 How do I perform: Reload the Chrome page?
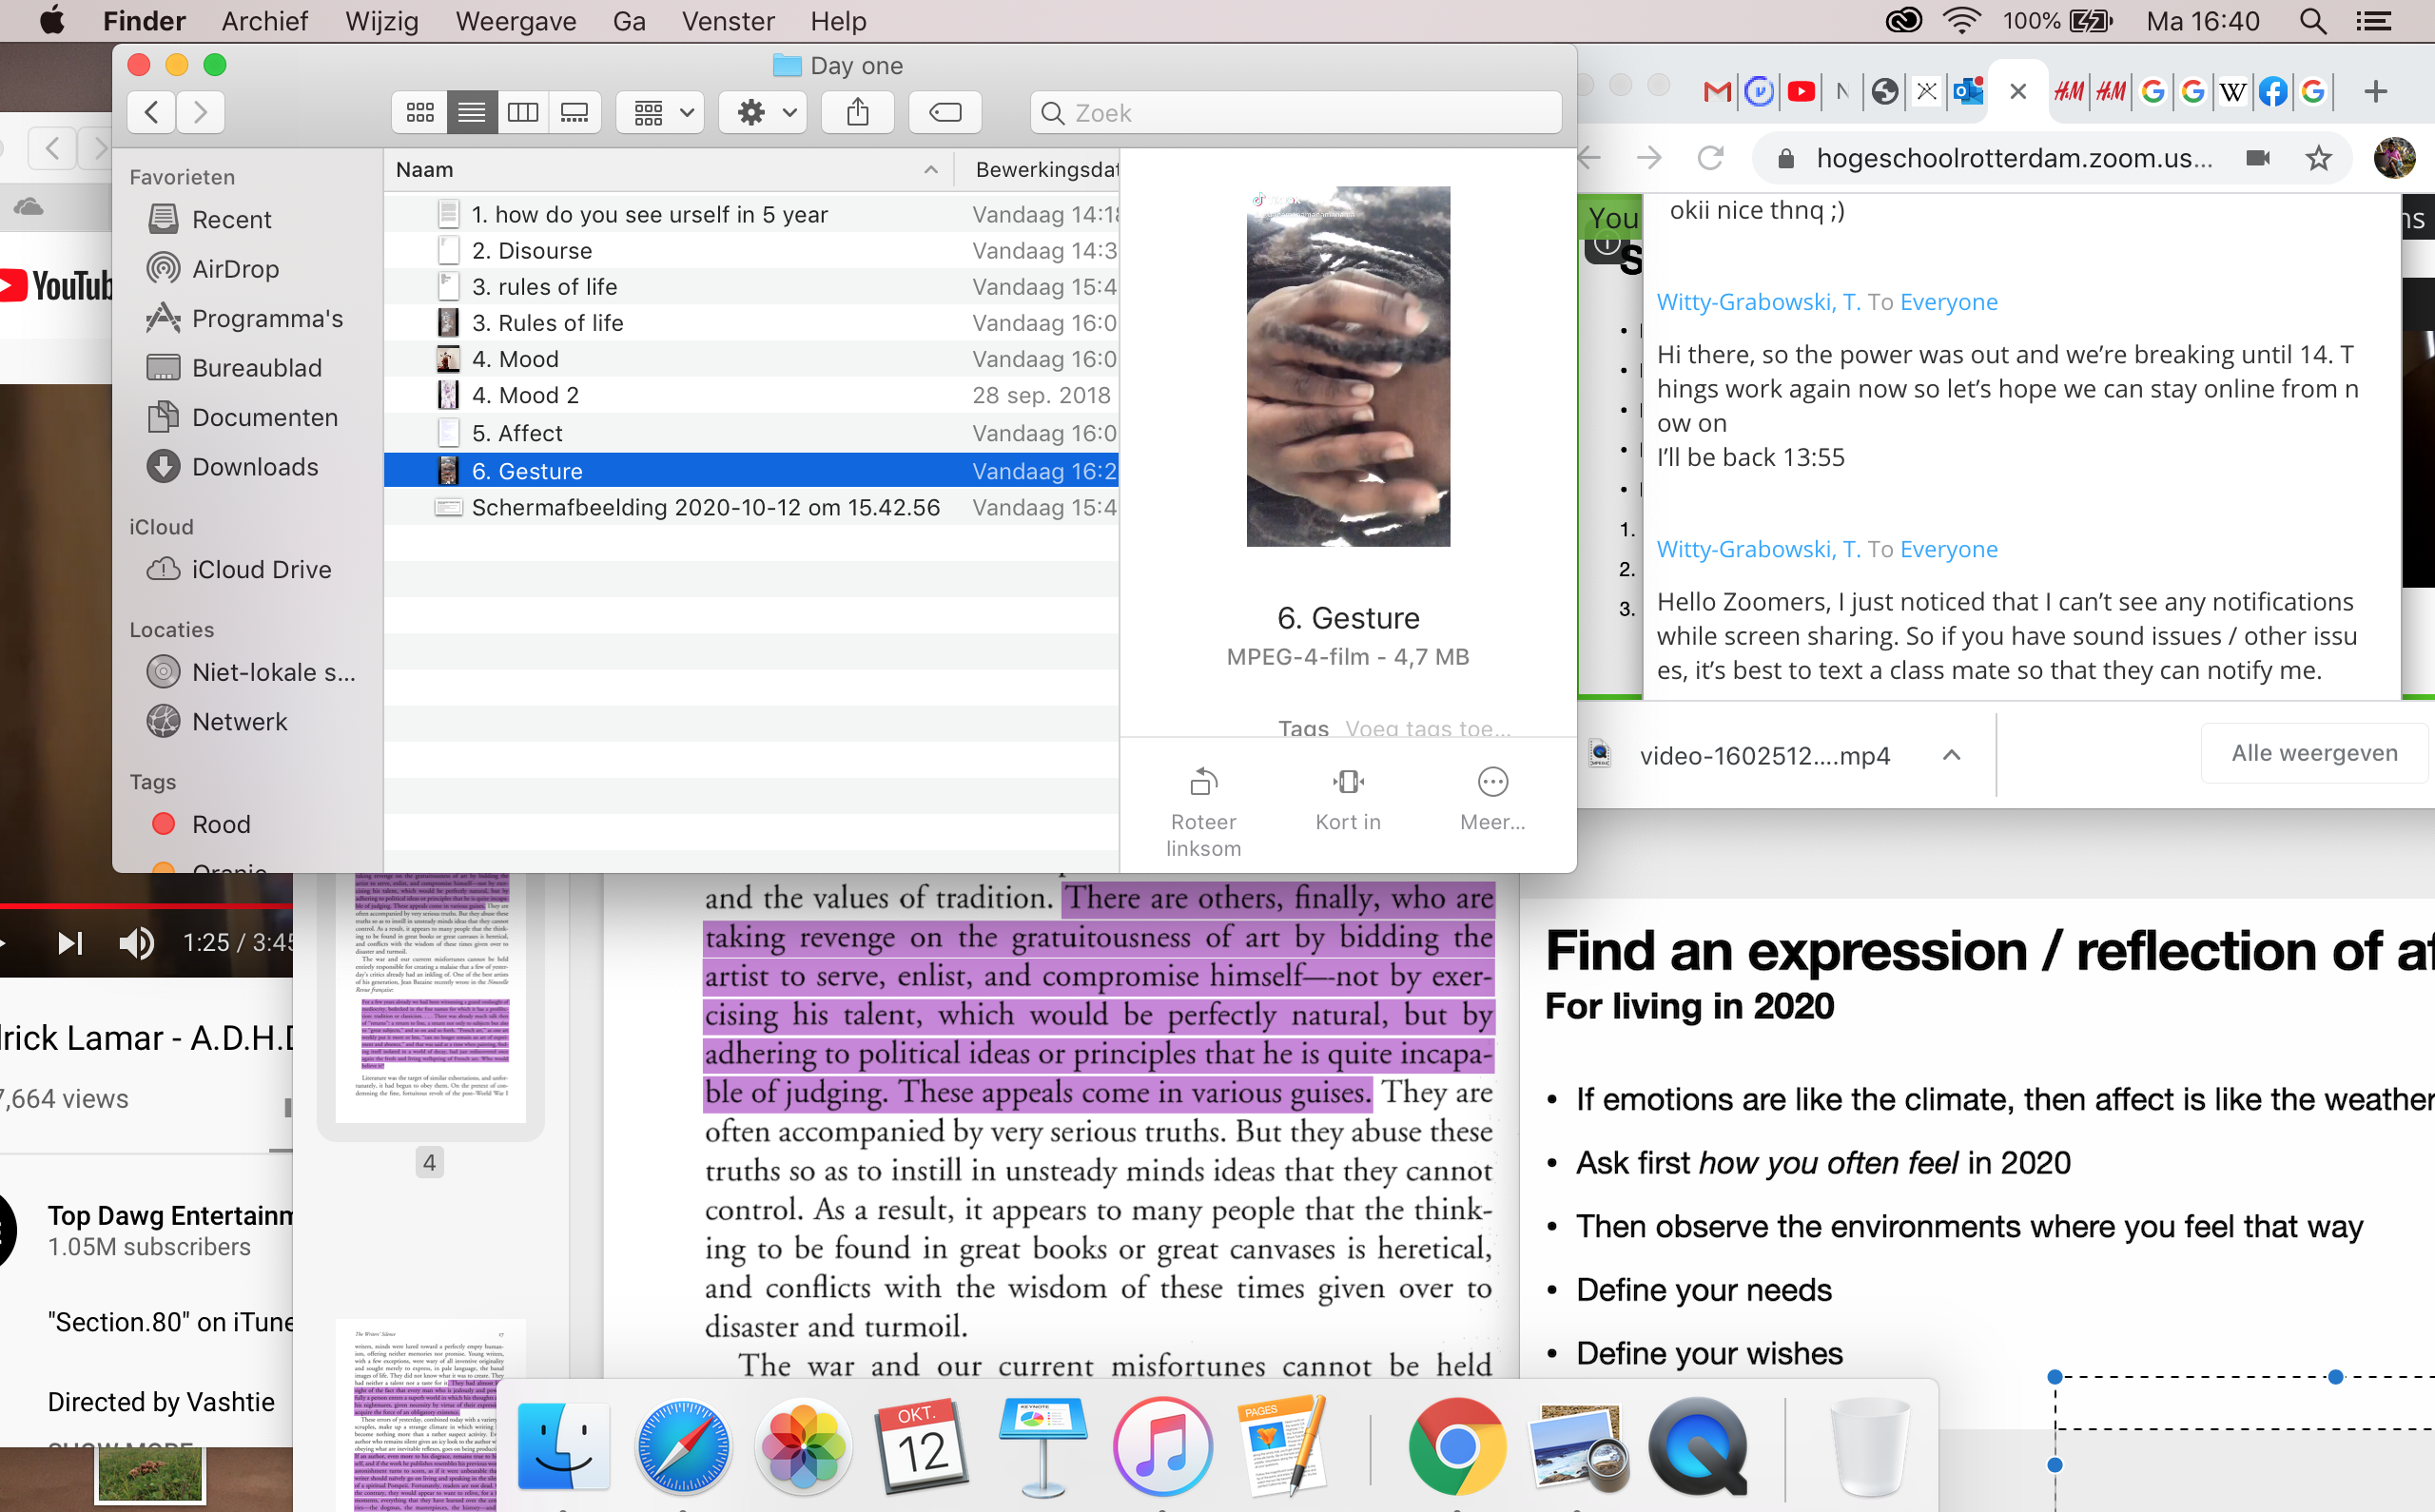tap(1710, 158)
